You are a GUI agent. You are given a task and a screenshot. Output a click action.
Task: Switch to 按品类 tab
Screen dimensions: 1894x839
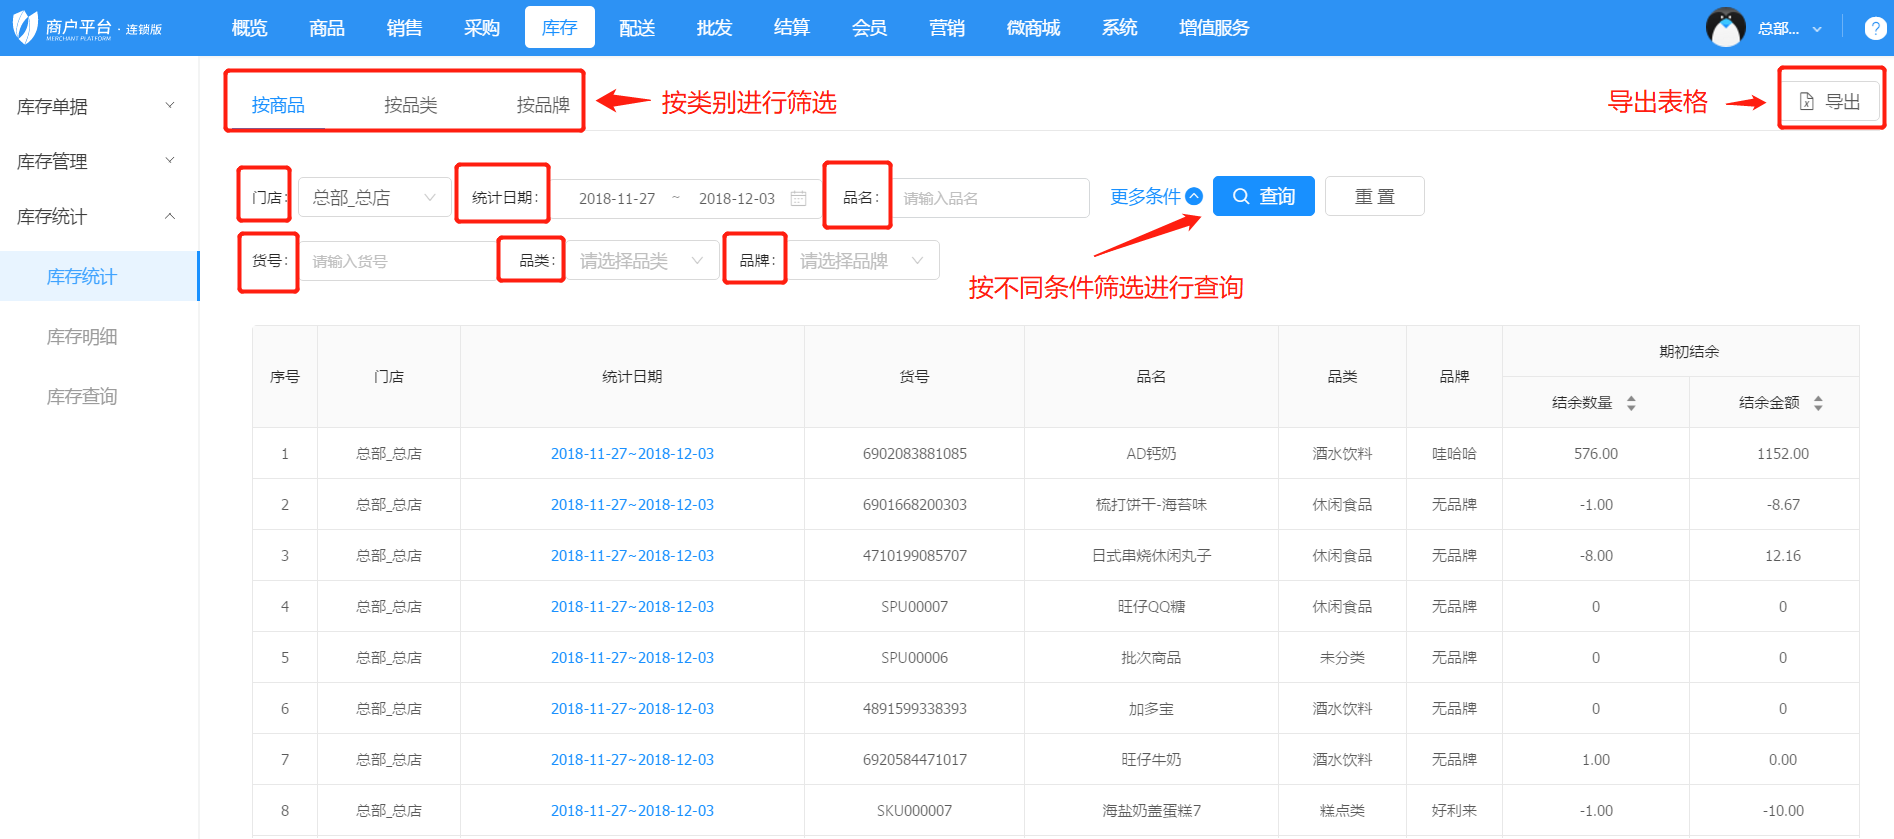pyautogui.click(x=410, y=105)
